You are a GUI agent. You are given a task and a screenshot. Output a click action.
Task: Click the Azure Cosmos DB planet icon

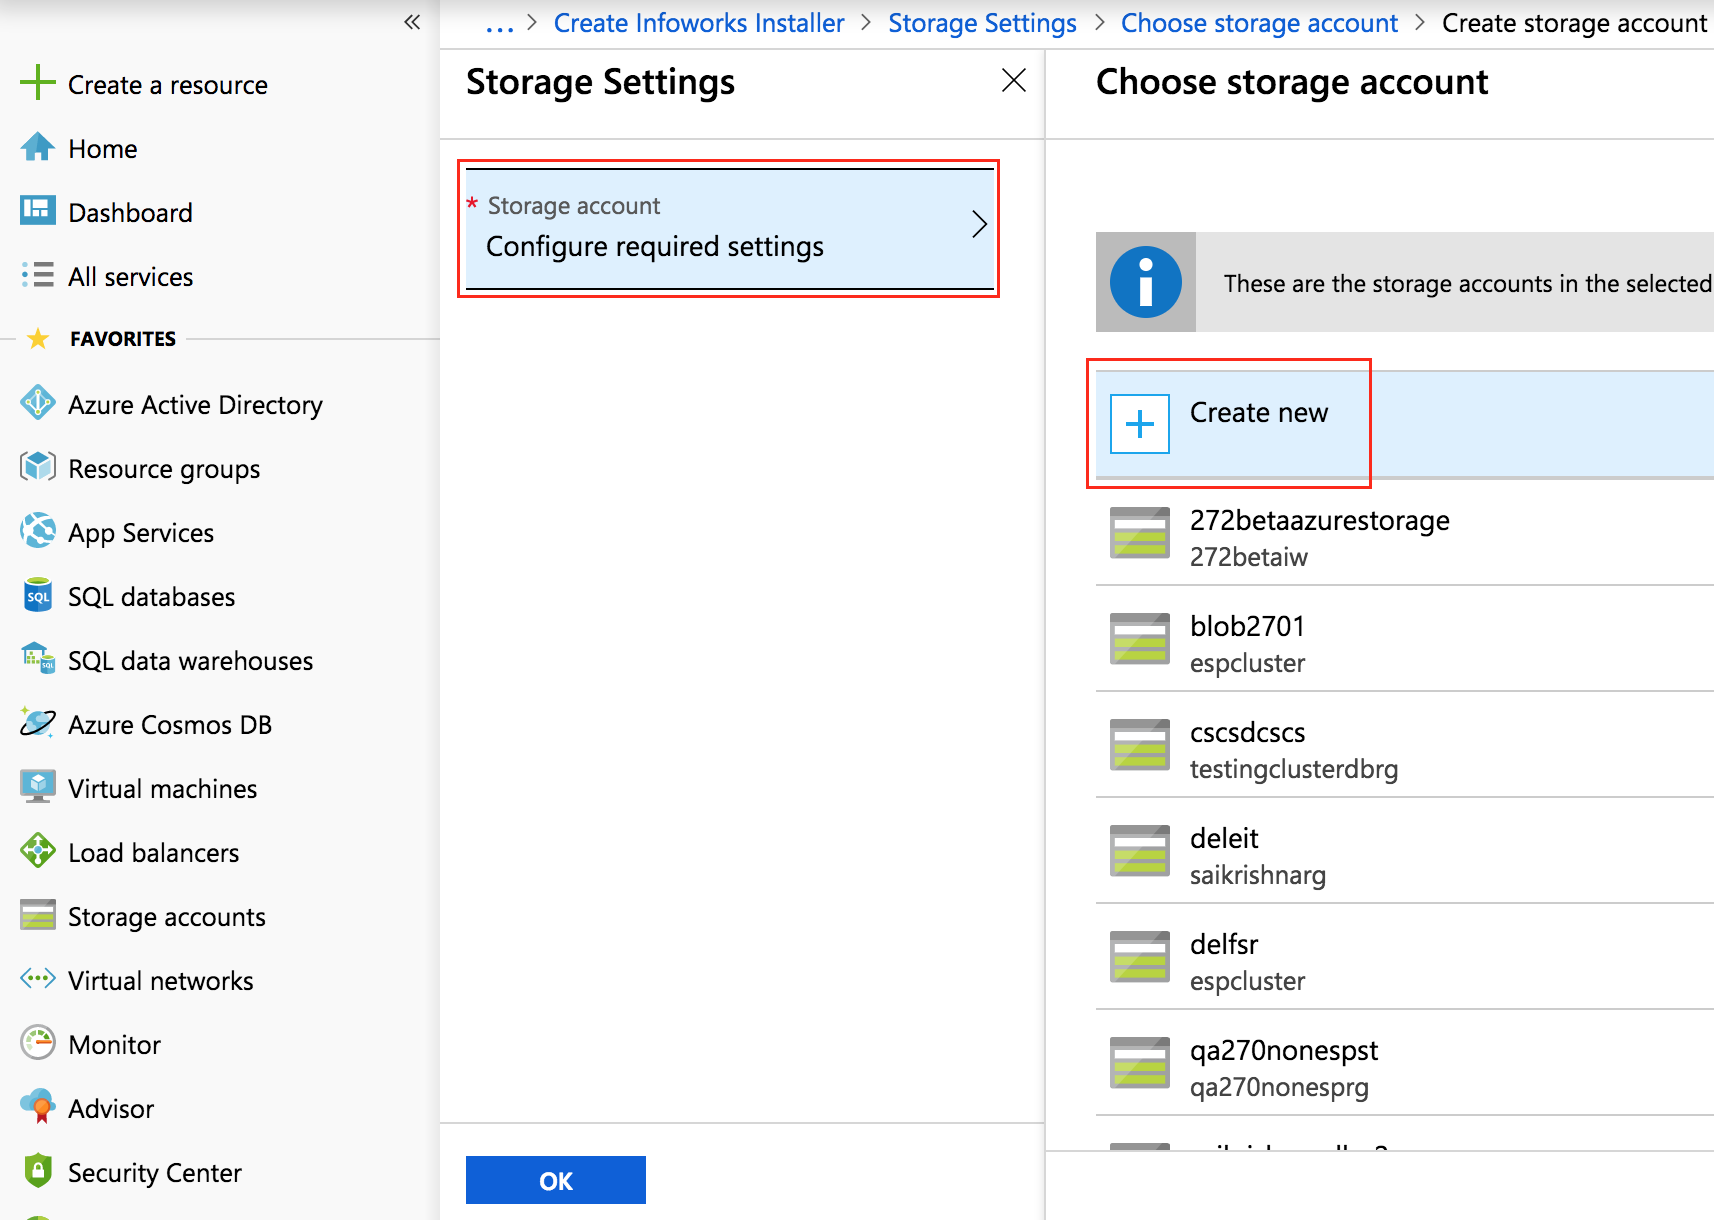click(38, 723)
